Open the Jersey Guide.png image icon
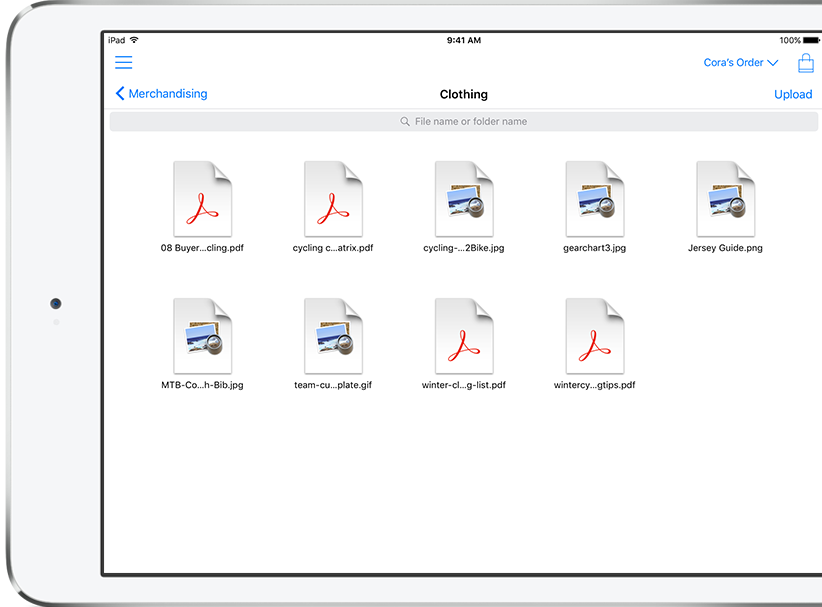822x607 pixels. coord(726,199)
